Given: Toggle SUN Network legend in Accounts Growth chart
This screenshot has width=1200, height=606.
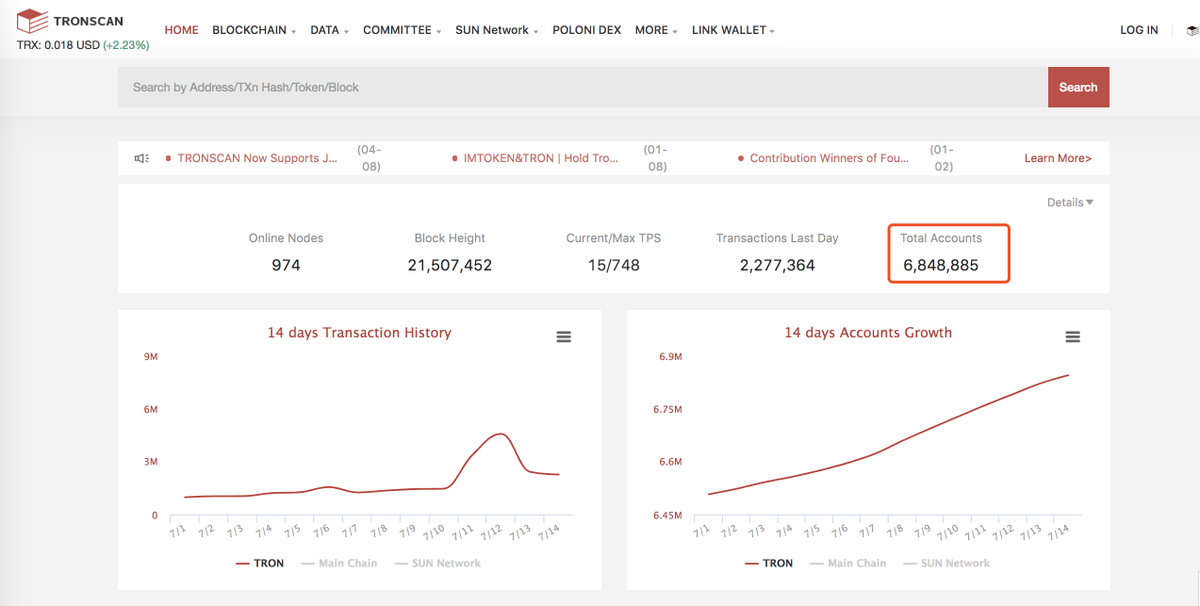Looking at the screenshot, I should tap(947, 563).
